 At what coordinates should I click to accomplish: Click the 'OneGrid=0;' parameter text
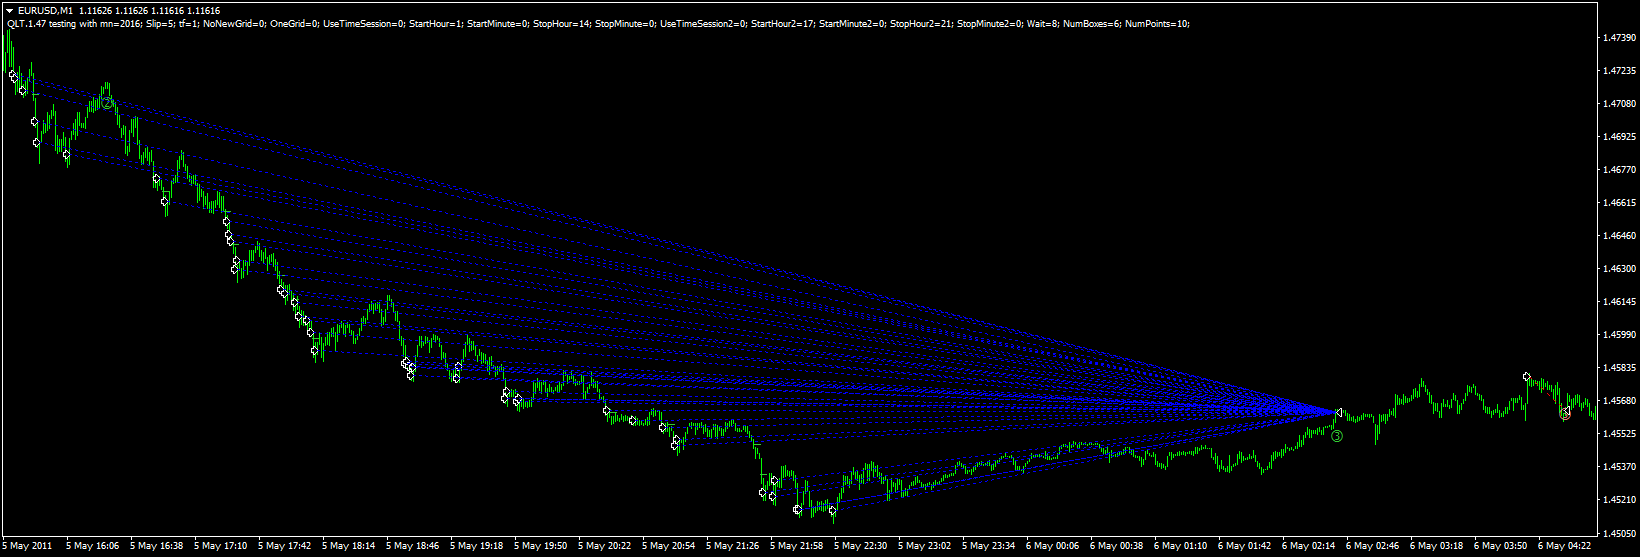(x=294, y=24)
